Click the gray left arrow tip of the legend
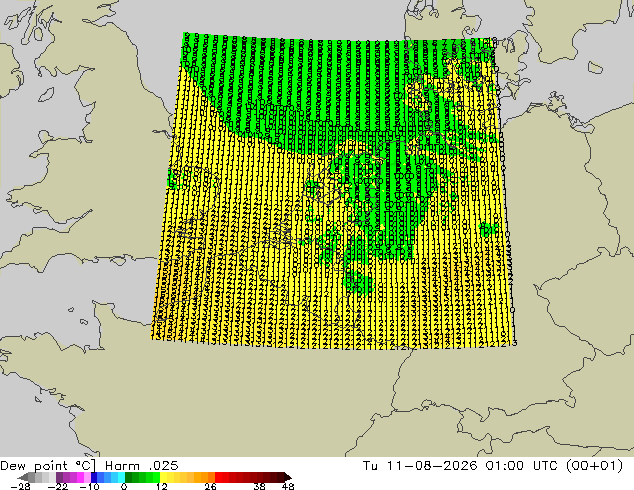Screen dimensions: 634x490 coord(23,477)
